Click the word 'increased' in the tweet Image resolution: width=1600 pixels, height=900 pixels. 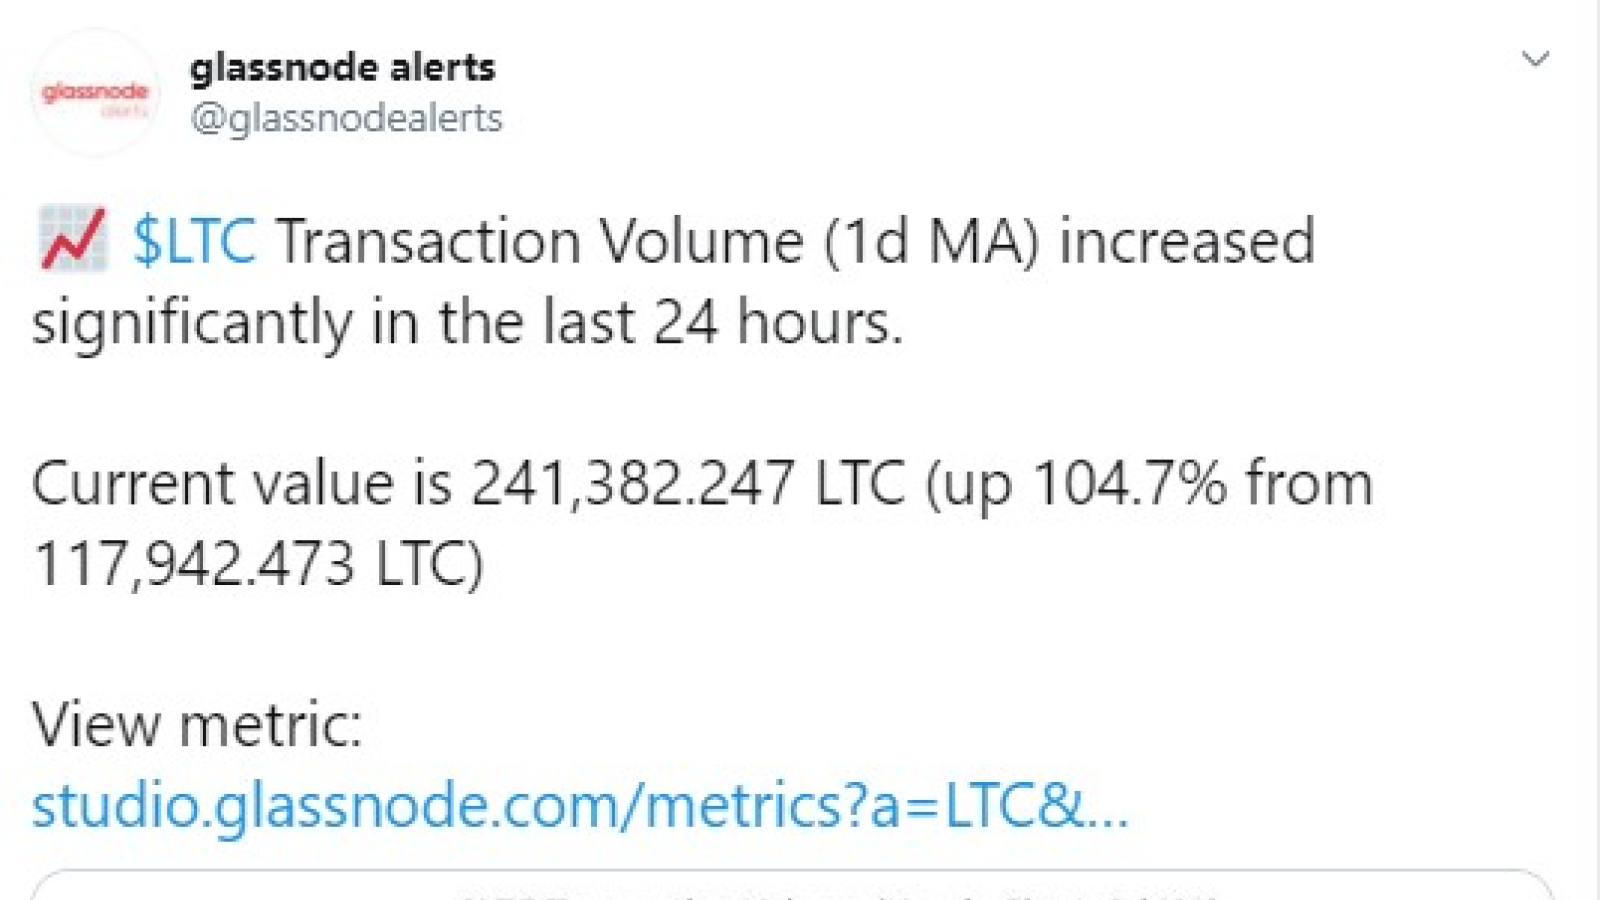click(1187, 241)
